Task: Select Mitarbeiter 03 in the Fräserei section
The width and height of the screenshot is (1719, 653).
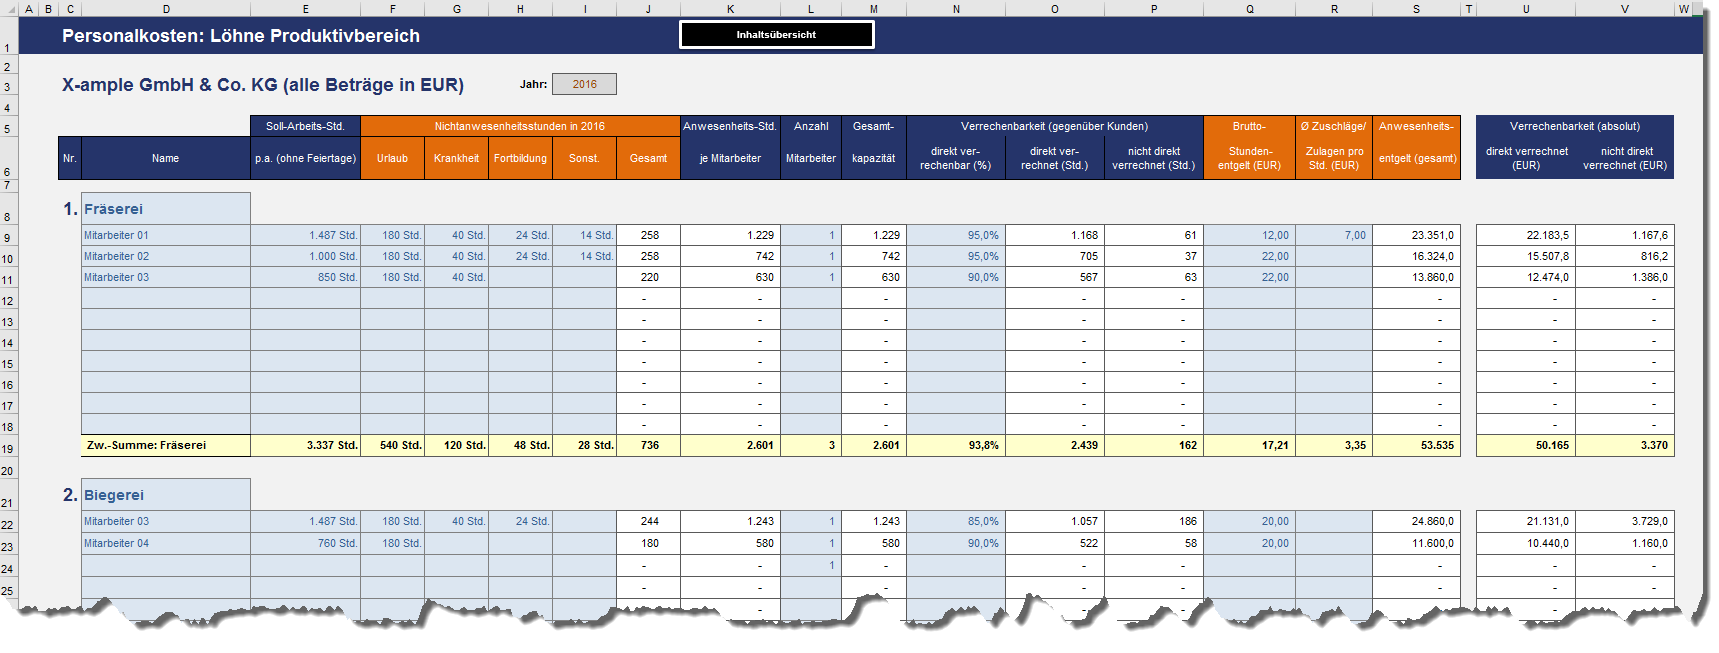Action: pyautogui.click(x=165, y=277)
